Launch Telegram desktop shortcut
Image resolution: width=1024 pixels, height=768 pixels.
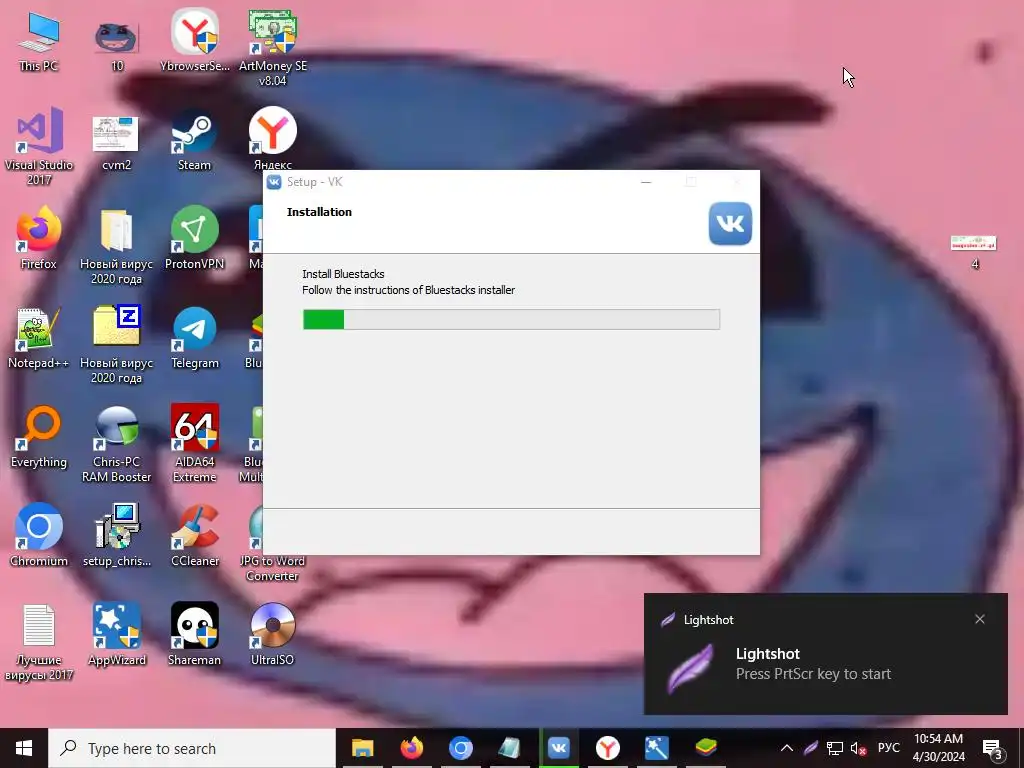tap(195, 338)
